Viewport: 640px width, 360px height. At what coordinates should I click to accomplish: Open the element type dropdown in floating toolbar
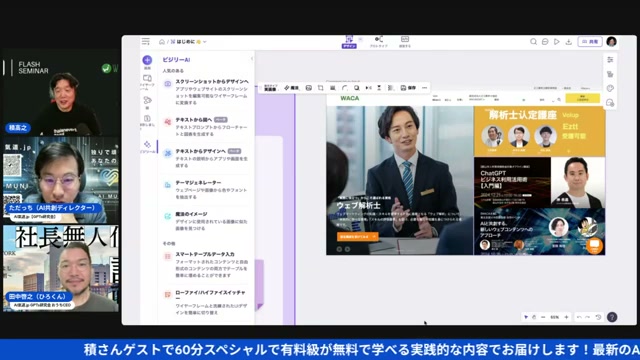270,88
